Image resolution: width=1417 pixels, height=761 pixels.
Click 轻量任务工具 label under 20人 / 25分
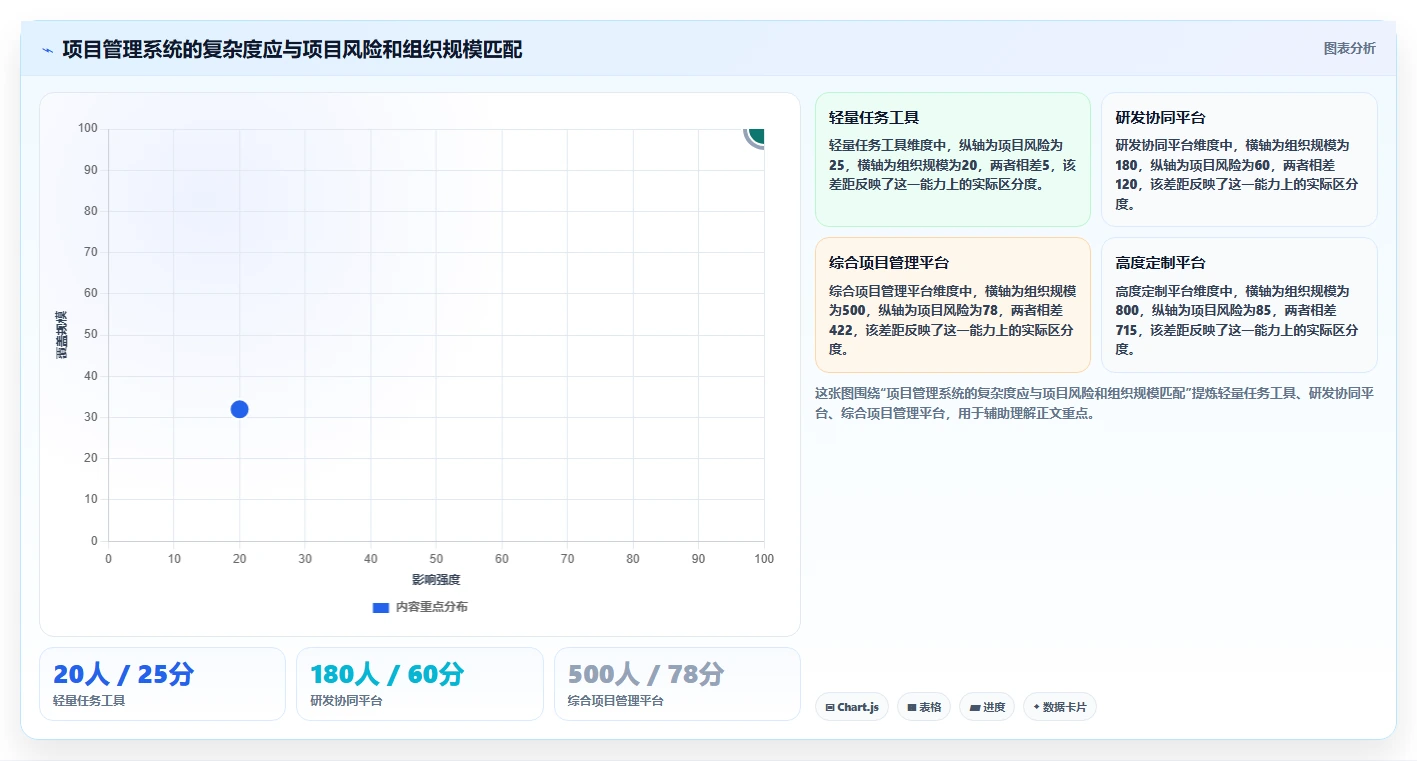click(89, 701)
